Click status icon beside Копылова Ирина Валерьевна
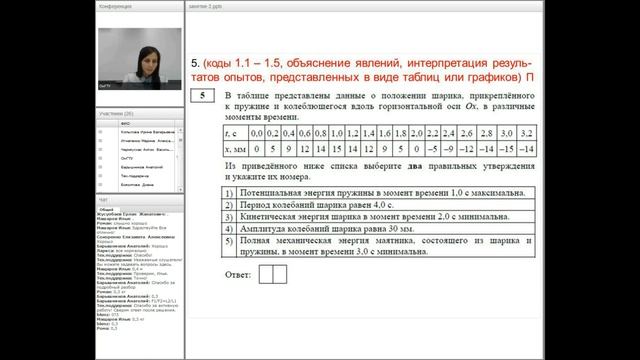640x360 pixels. (100, 132)
